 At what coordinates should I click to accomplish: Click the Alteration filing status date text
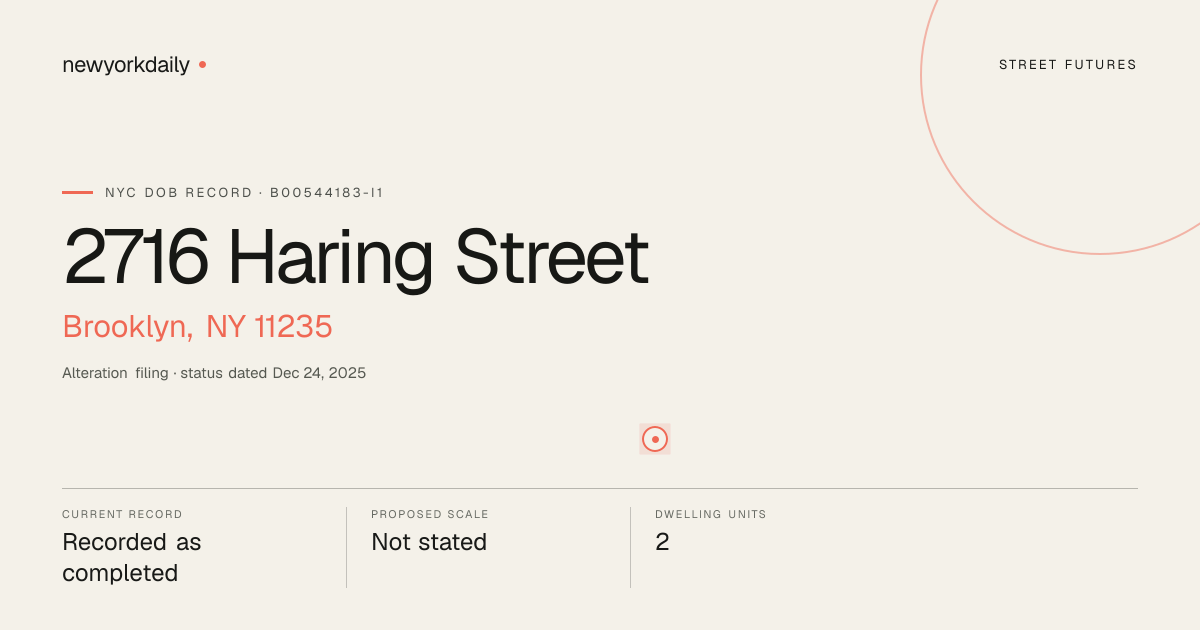214,373
